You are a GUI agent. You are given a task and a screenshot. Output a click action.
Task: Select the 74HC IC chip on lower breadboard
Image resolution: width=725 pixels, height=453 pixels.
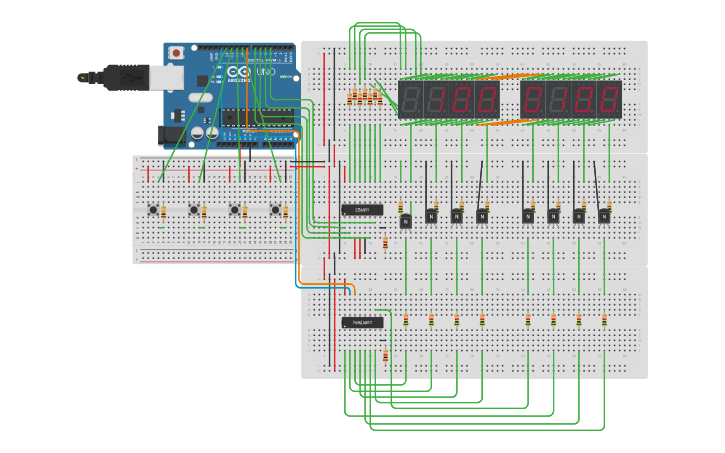point(362,322)
